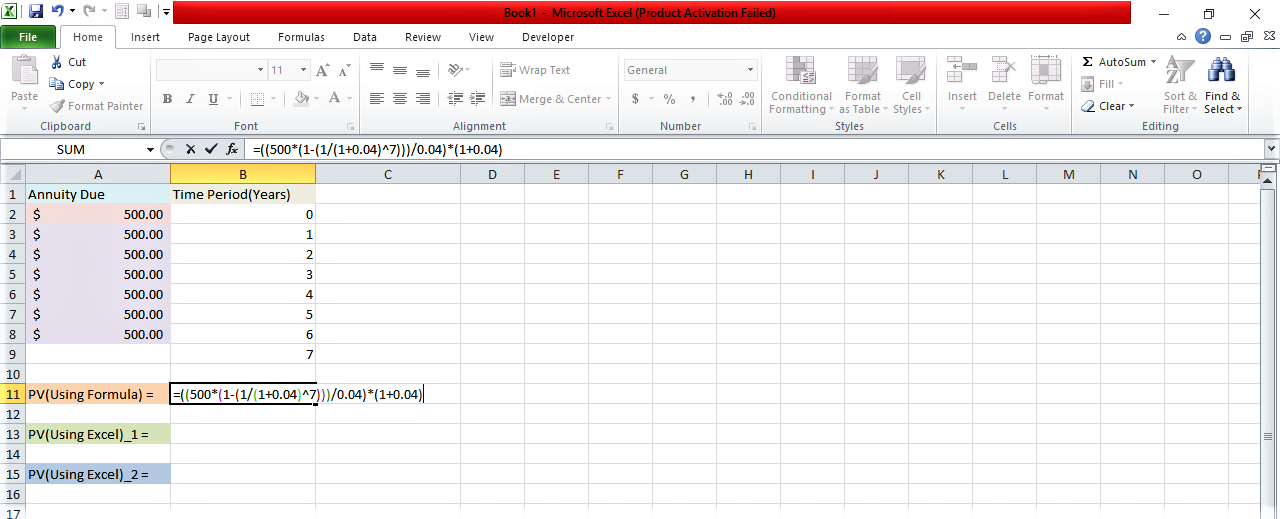Toggle Bold formatting

[x=167, y=99]
